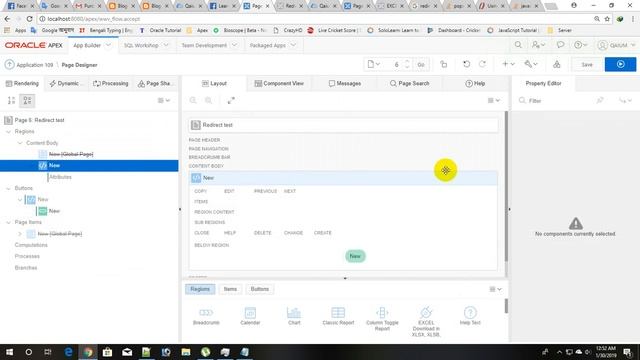Click the layout zoom in icon
This screenshot has height=360, width=640.
(208, 100)
